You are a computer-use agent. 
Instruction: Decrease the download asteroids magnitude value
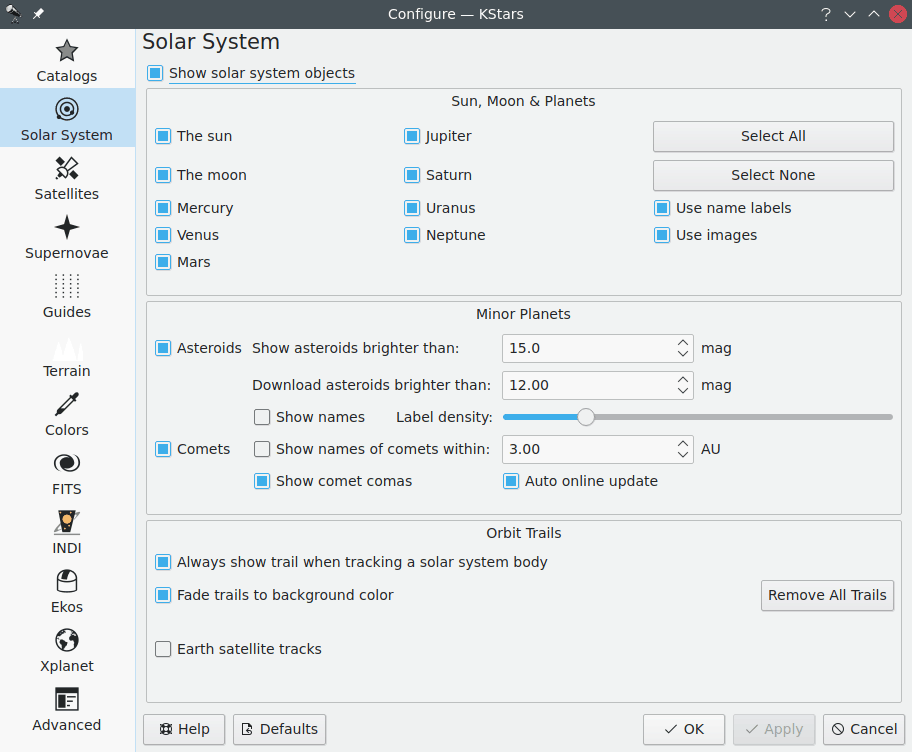coord(683,391)
